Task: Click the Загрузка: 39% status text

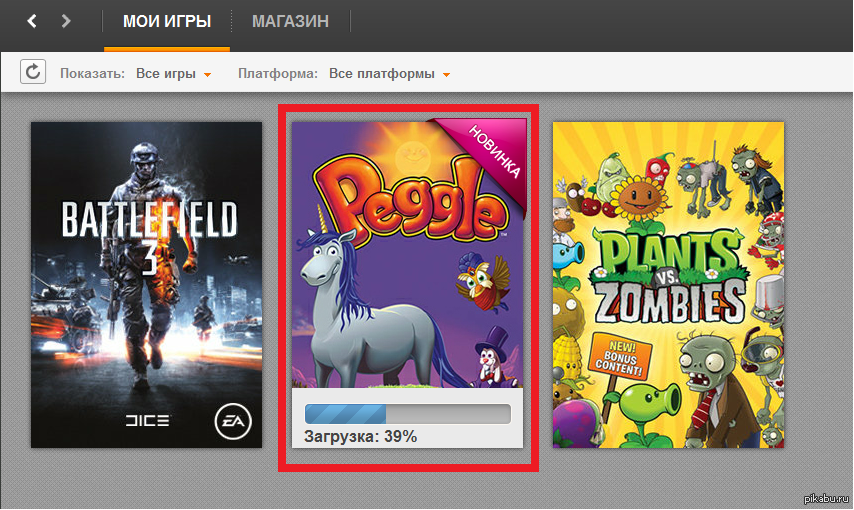Action: [361, 436]
